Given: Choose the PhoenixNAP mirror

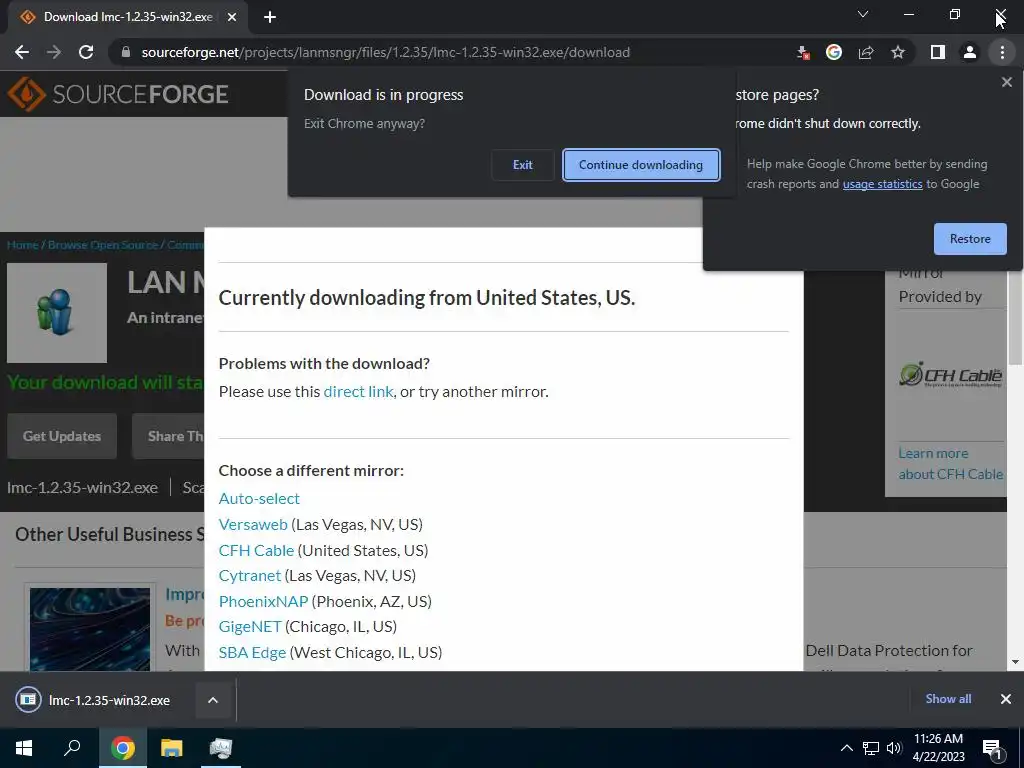Looking at the screenshot, I should [x=263, y=601].
